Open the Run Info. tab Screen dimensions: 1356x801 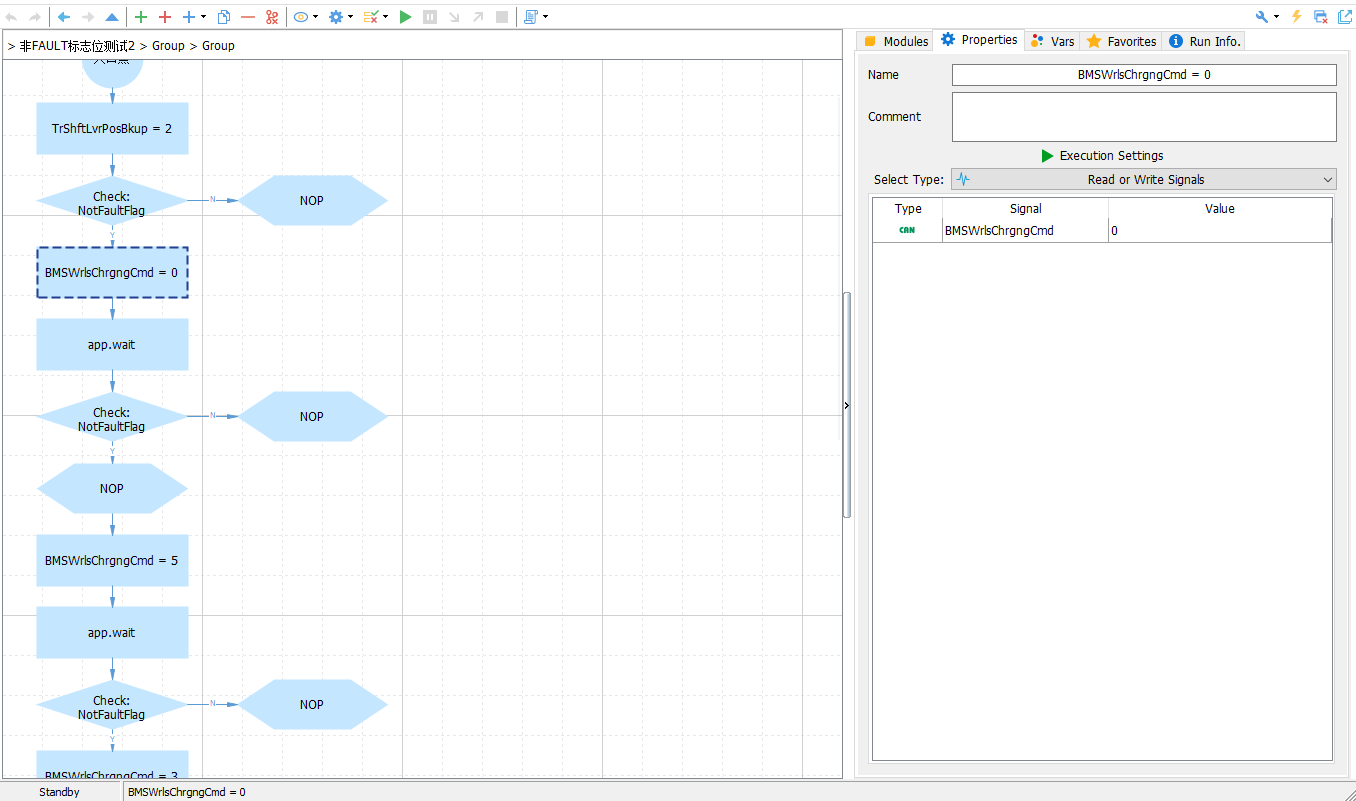click(x=1205, y=41)
